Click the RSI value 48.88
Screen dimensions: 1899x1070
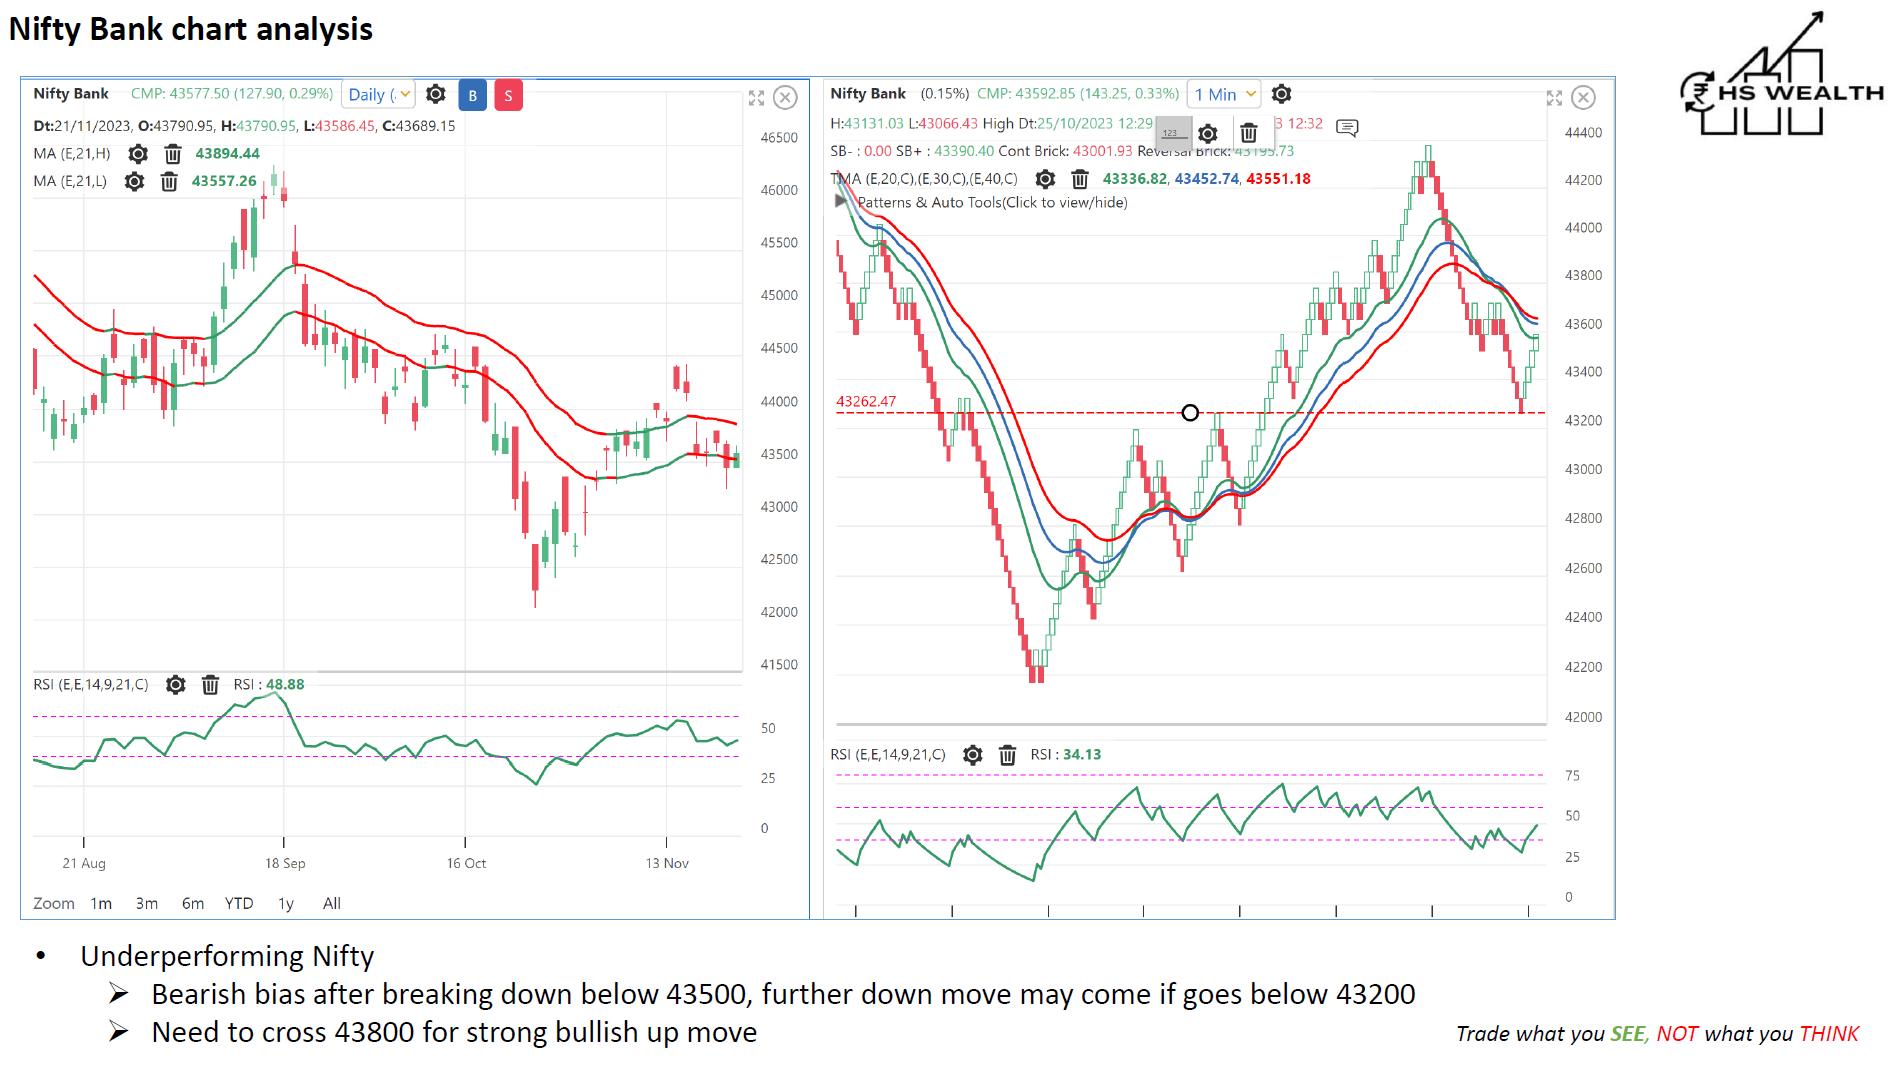(x=285, y=685)
